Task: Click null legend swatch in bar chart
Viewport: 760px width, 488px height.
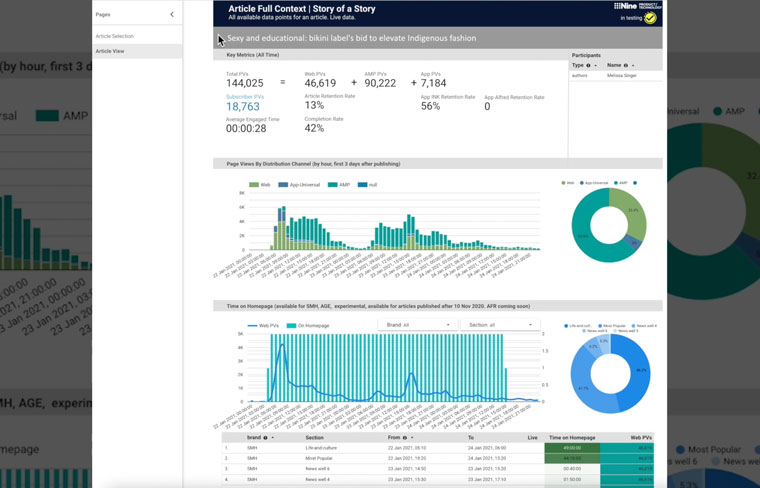Action: tap(362, 185)
